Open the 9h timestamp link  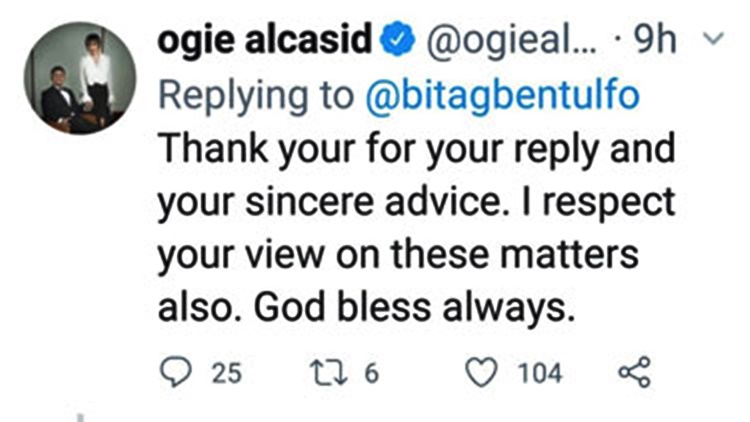[x=660, y=43]
